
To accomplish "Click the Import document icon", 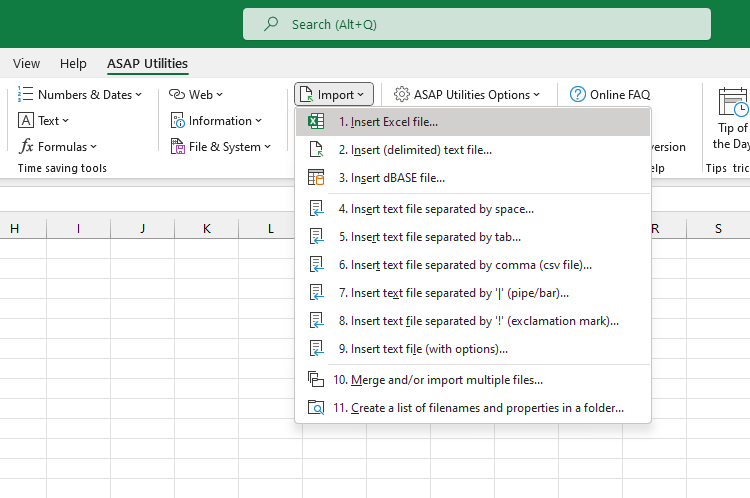I will tap(306, 94).
